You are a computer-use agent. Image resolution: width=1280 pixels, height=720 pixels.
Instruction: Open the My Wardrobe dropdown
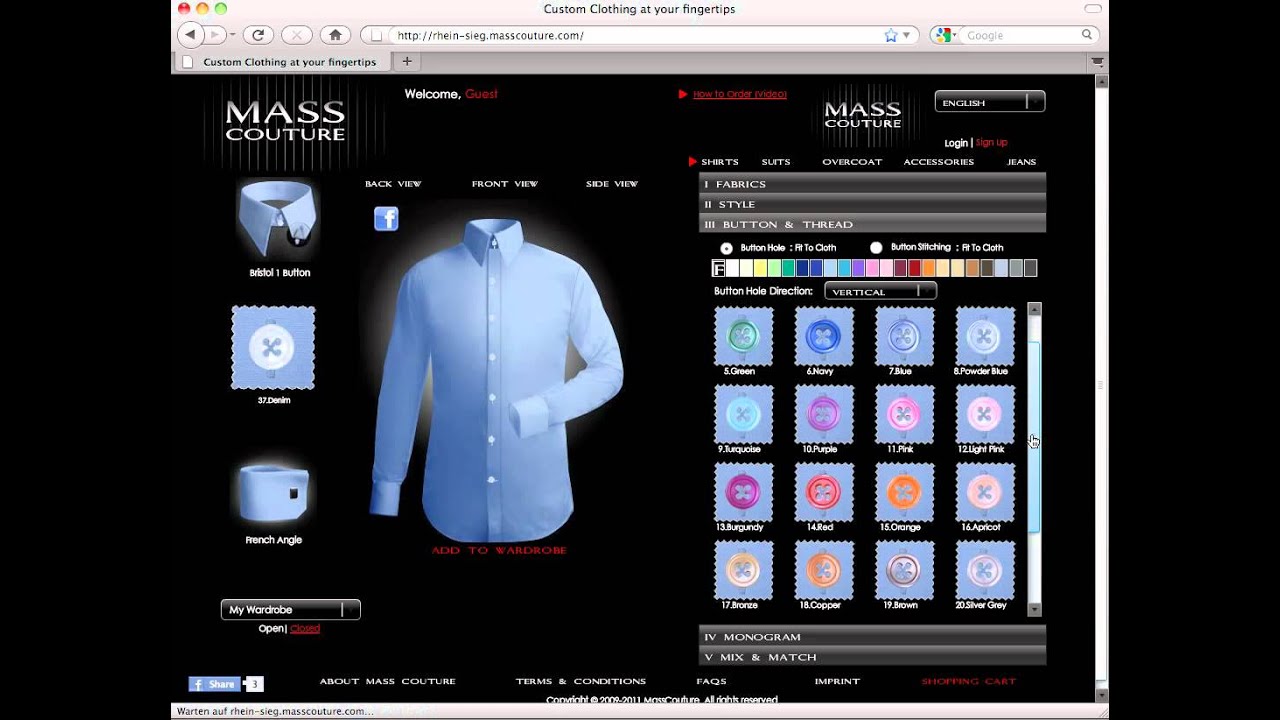tap(290, 609)
